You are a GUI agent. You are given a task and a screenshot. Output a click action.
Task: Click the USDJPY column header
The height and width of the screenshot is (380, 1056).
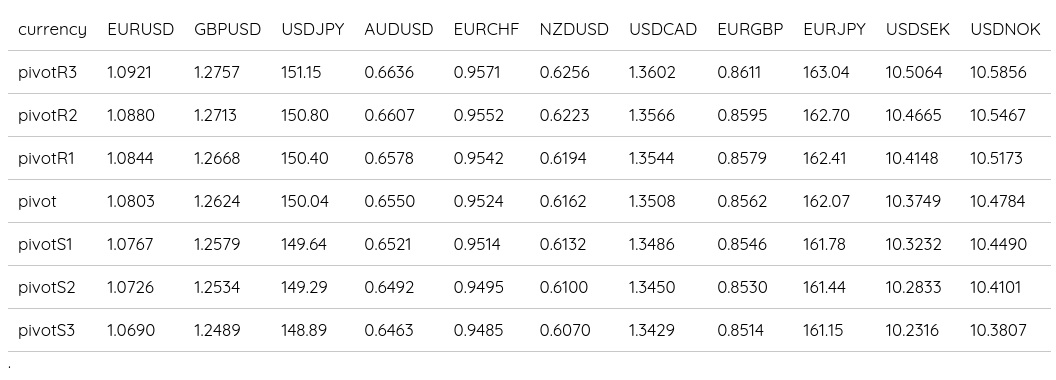[x=313, y=30]
